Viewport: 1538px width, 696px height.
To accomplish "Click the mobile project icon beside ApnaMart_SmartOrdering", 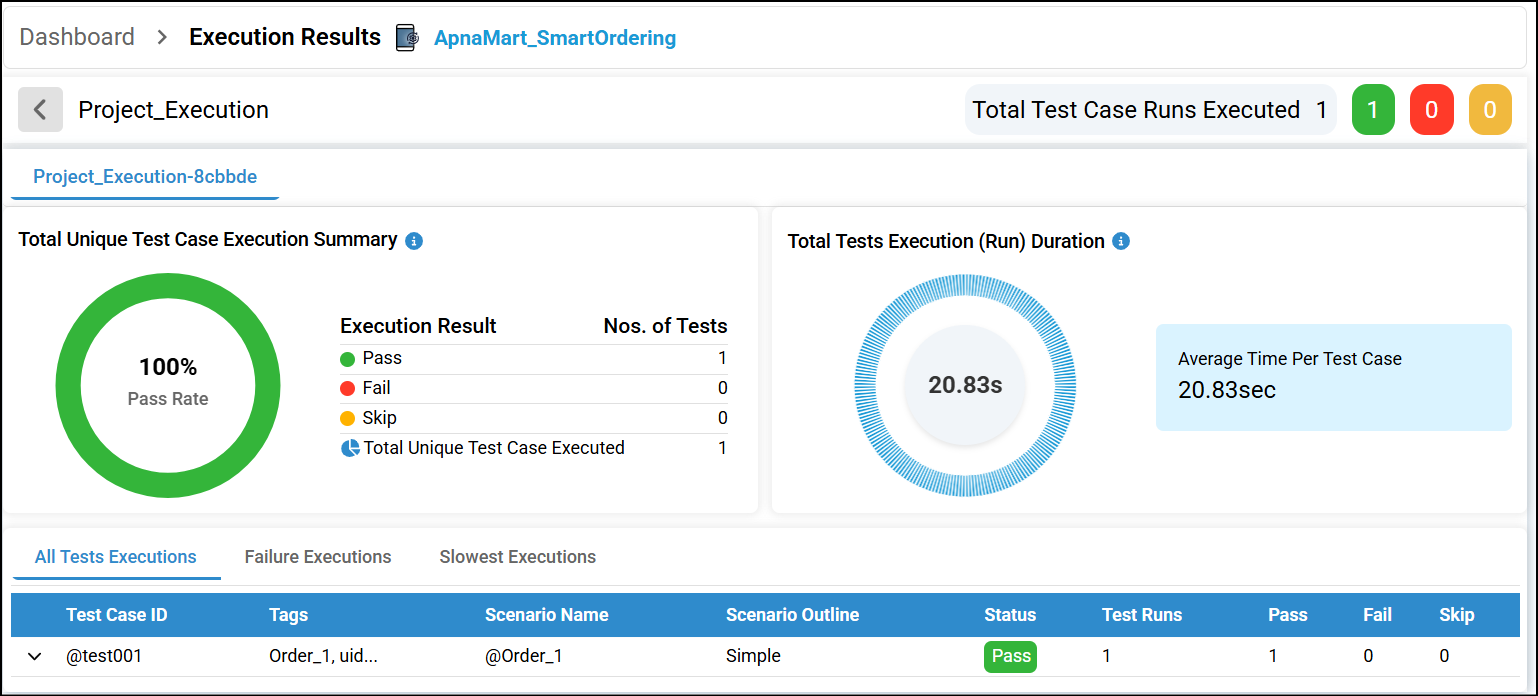I will (x=407, y=38).
